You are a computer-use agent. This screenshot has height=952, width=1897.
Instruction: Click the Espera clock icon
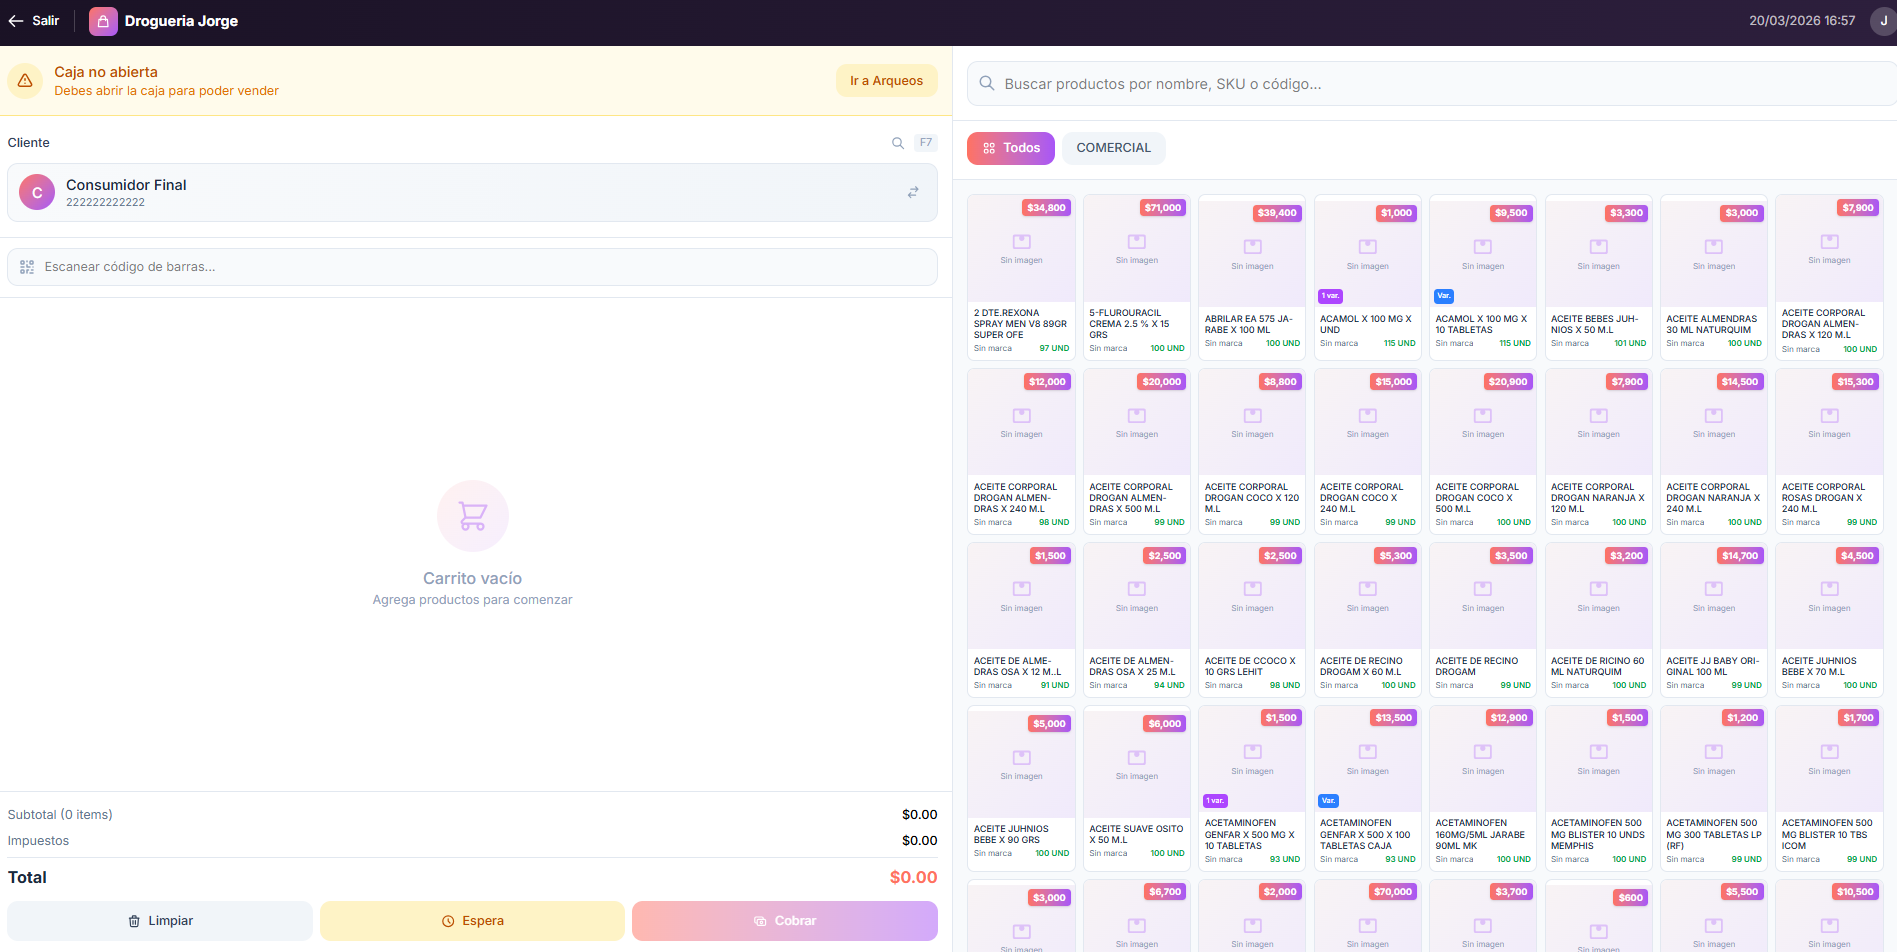(x=447, y=920)
